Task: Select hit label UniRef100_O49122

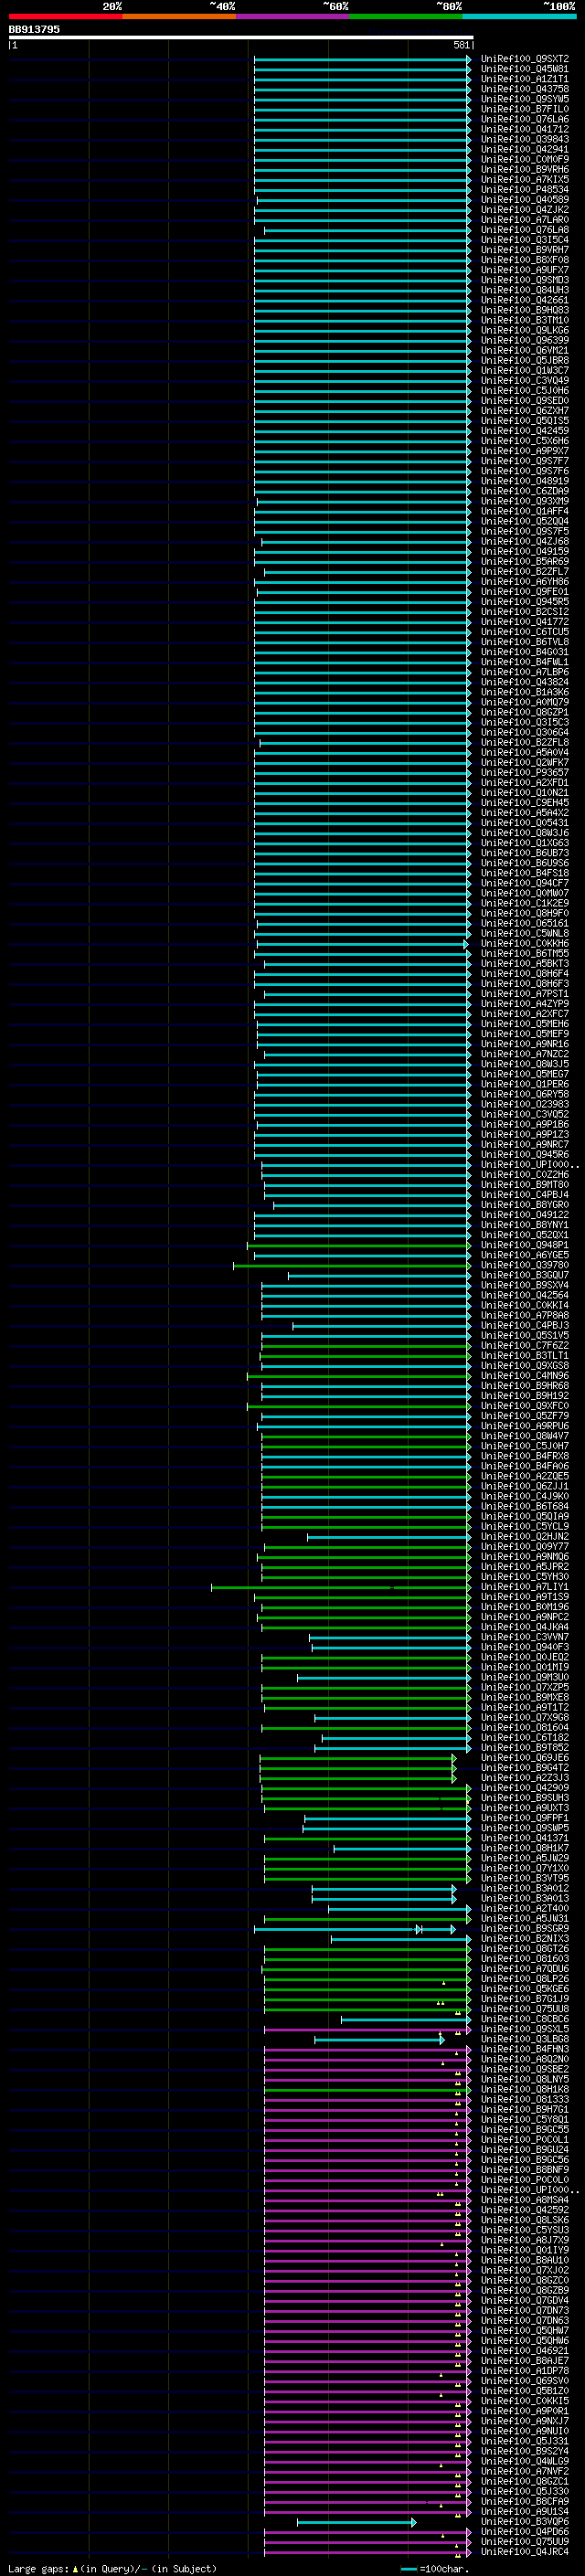Action: point(524,1215)
